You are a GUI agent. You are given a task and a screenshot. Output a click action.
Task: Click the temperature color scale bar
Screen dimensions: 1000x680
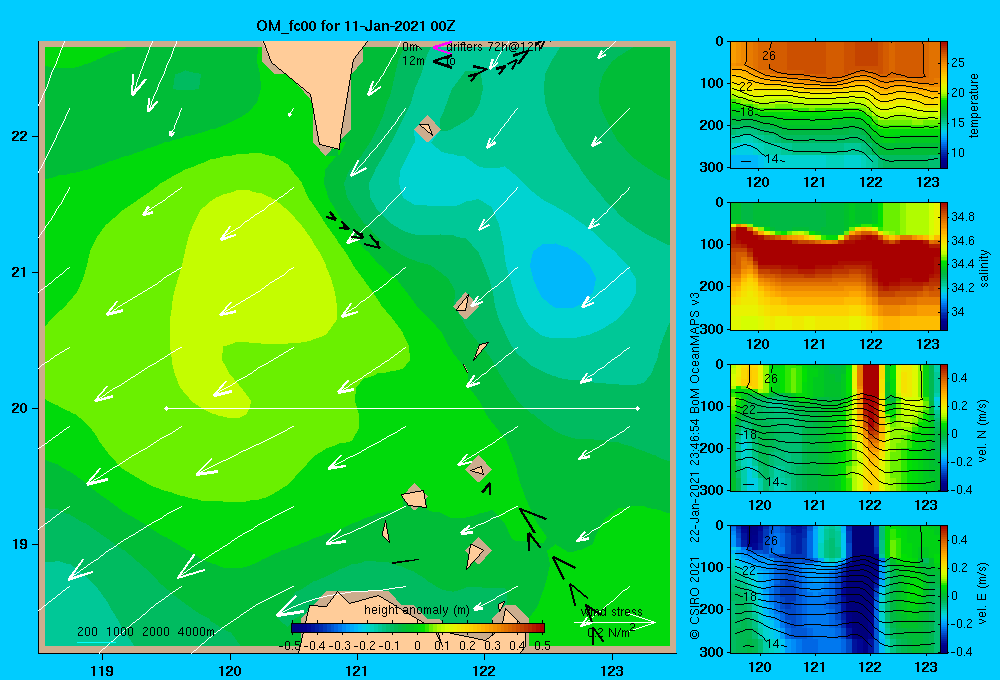click(944, 105)
